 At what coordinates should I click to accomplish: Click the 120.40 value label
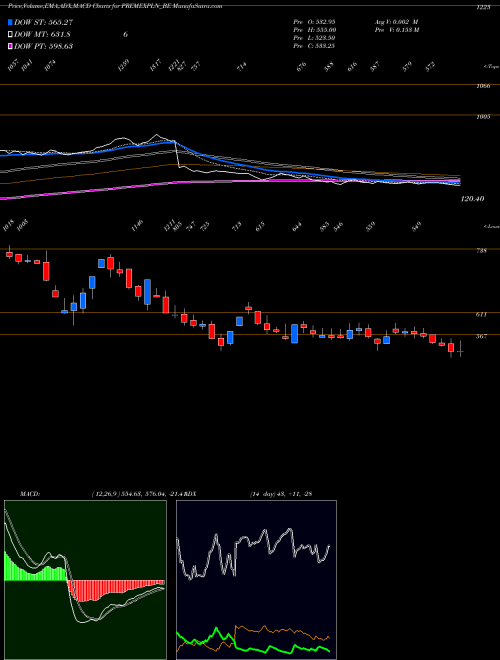click(473, 198)
